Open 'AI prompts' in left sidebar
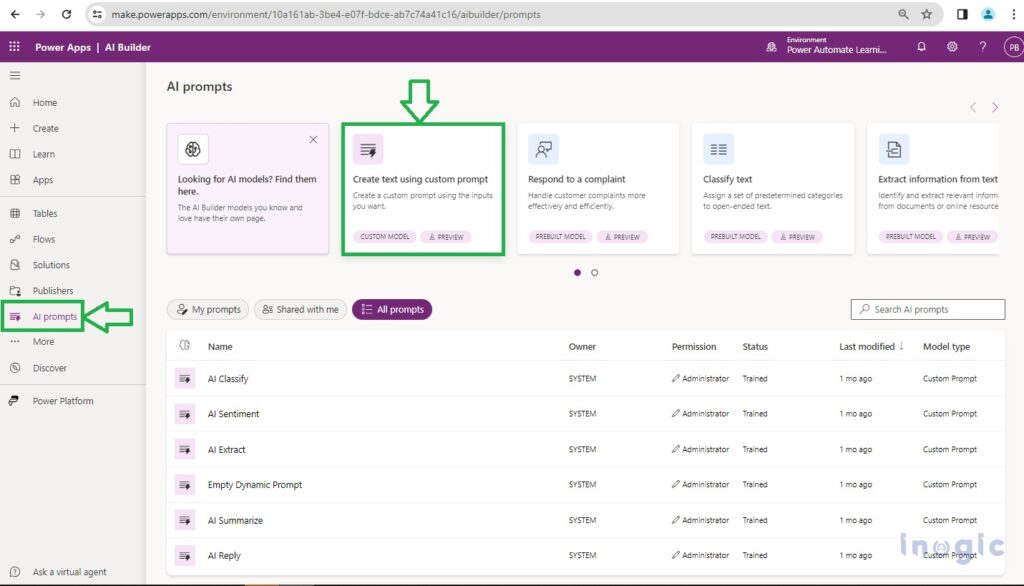The image size is (1024, 586). click(x=54, y=317)
